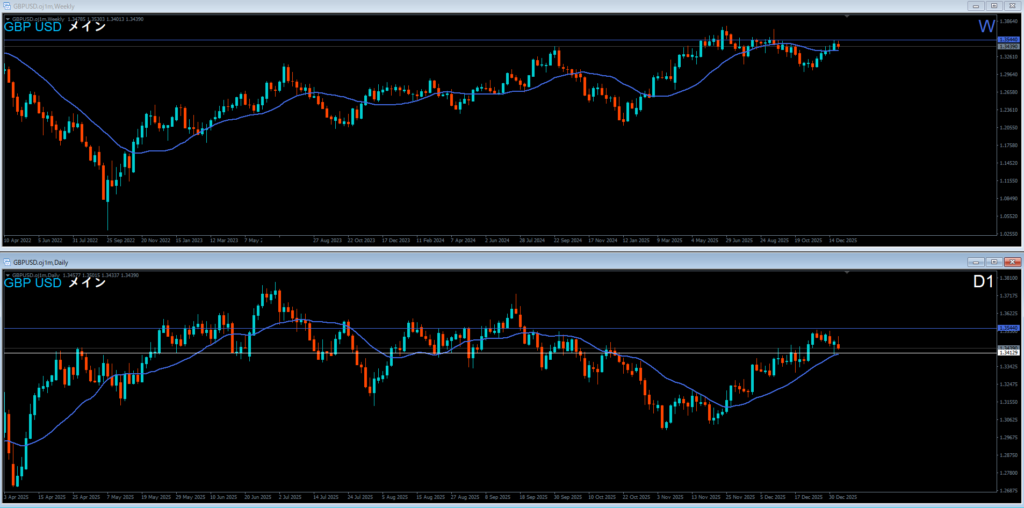
Task: Click the "30 Dec 2025" date on Daily time axis
Action: (845, 496)
